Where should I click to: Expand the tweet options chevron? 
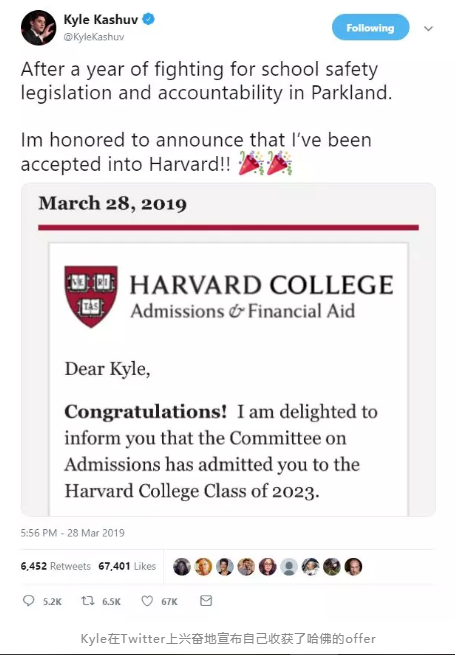click(428, 28)
